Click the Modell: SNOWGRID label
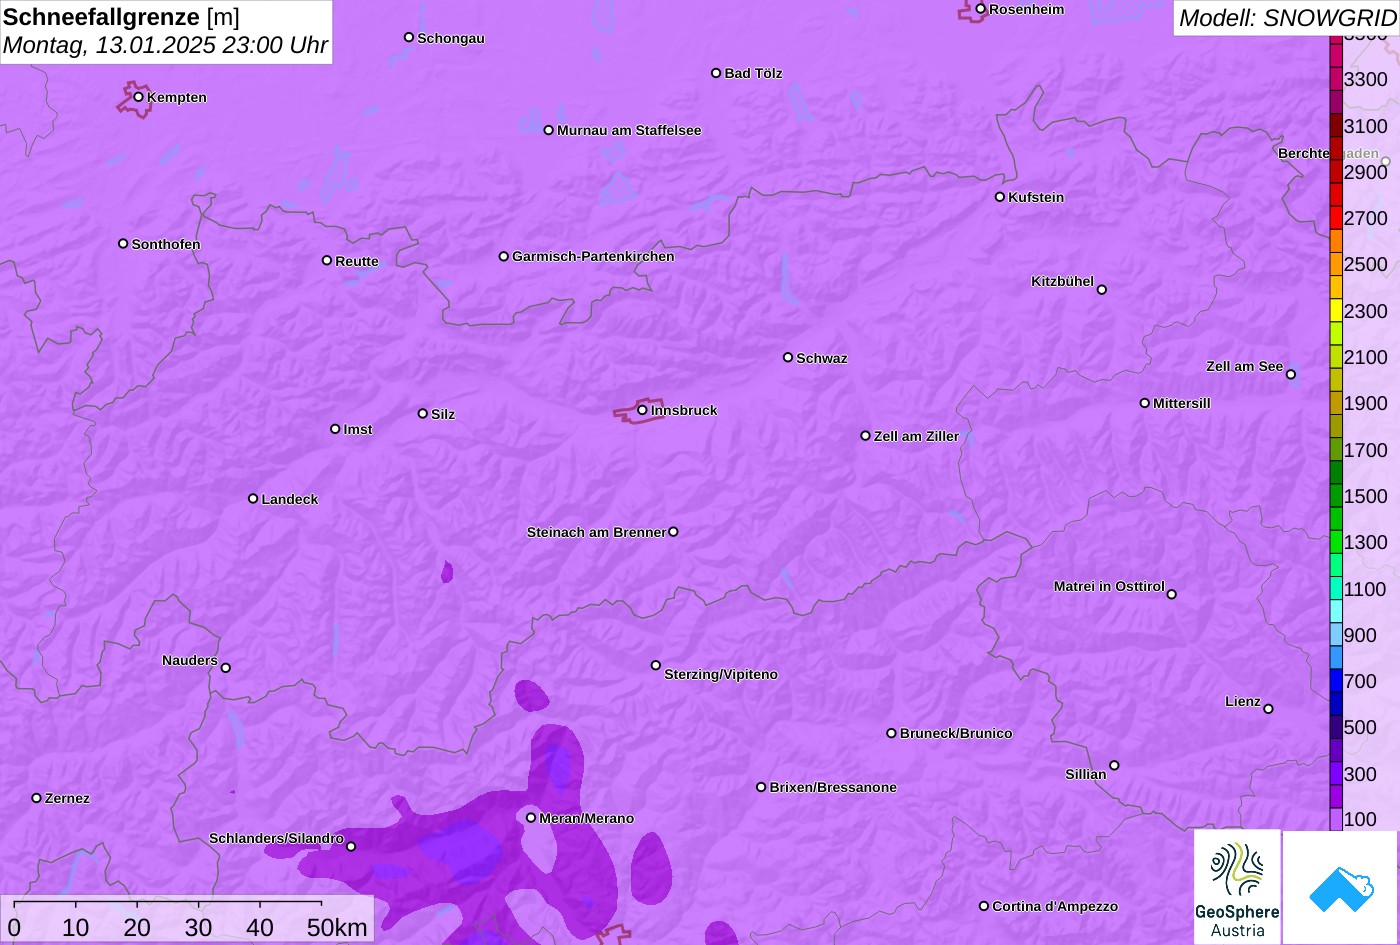Screen dimensions: 1400x945 click(x=1287, y=17)
